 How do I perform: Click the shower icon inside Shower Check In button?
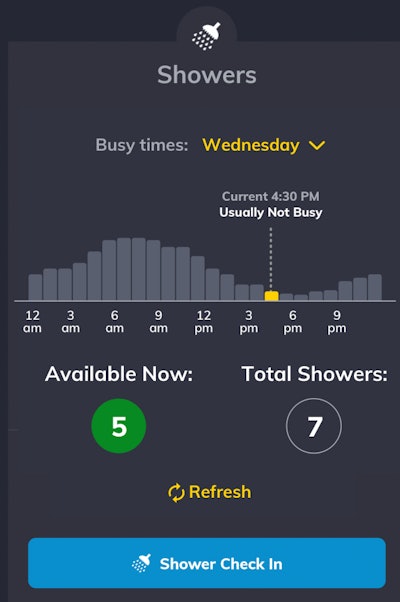(x=141, y=564)
